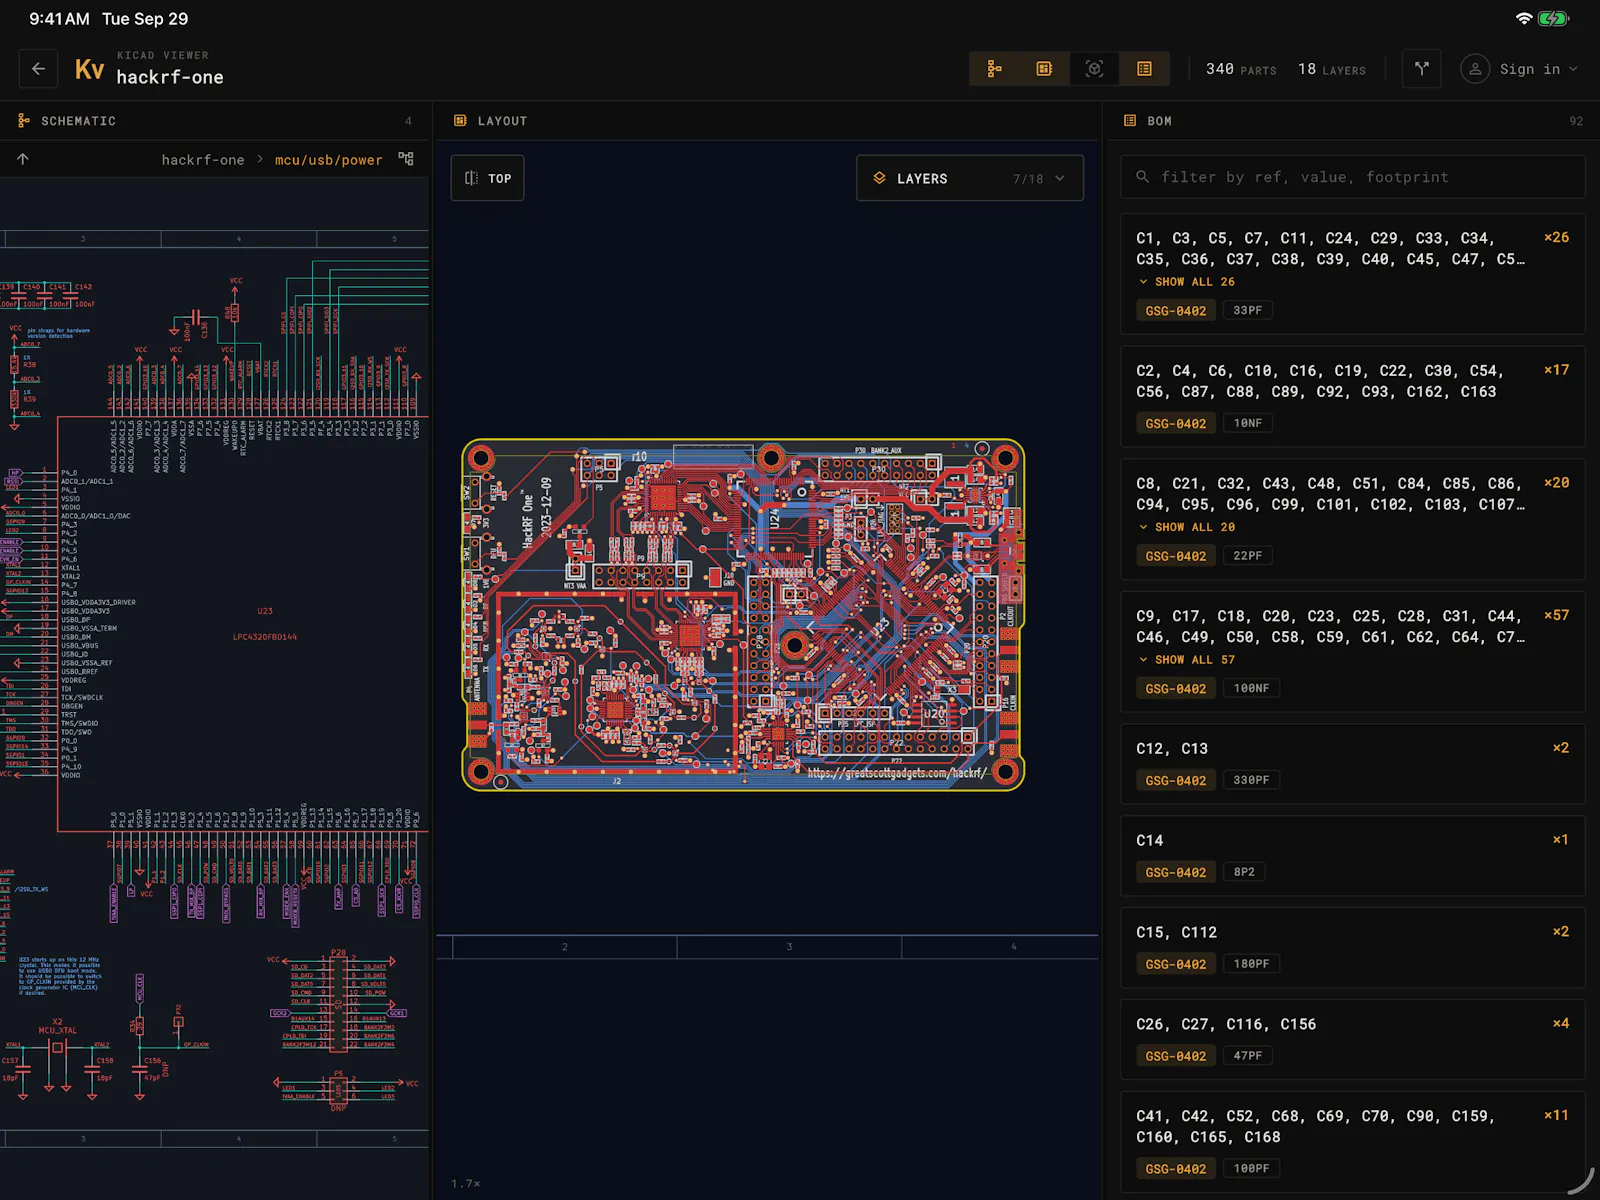
Task: Toggle the schematic panel view button
Action: tap(994, 69)
